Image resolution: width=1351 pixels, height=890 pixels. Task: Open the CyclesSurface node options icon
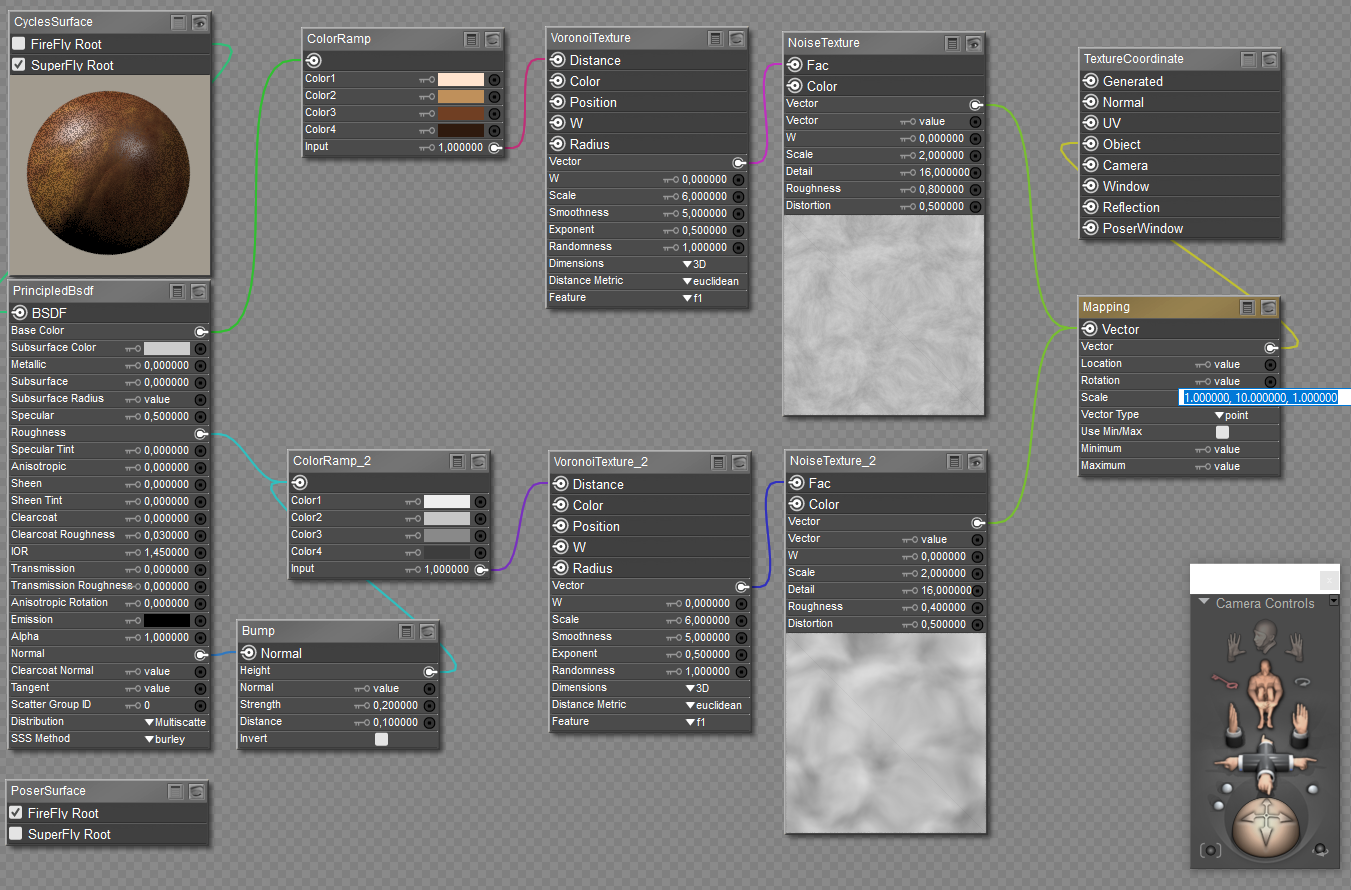179,21
